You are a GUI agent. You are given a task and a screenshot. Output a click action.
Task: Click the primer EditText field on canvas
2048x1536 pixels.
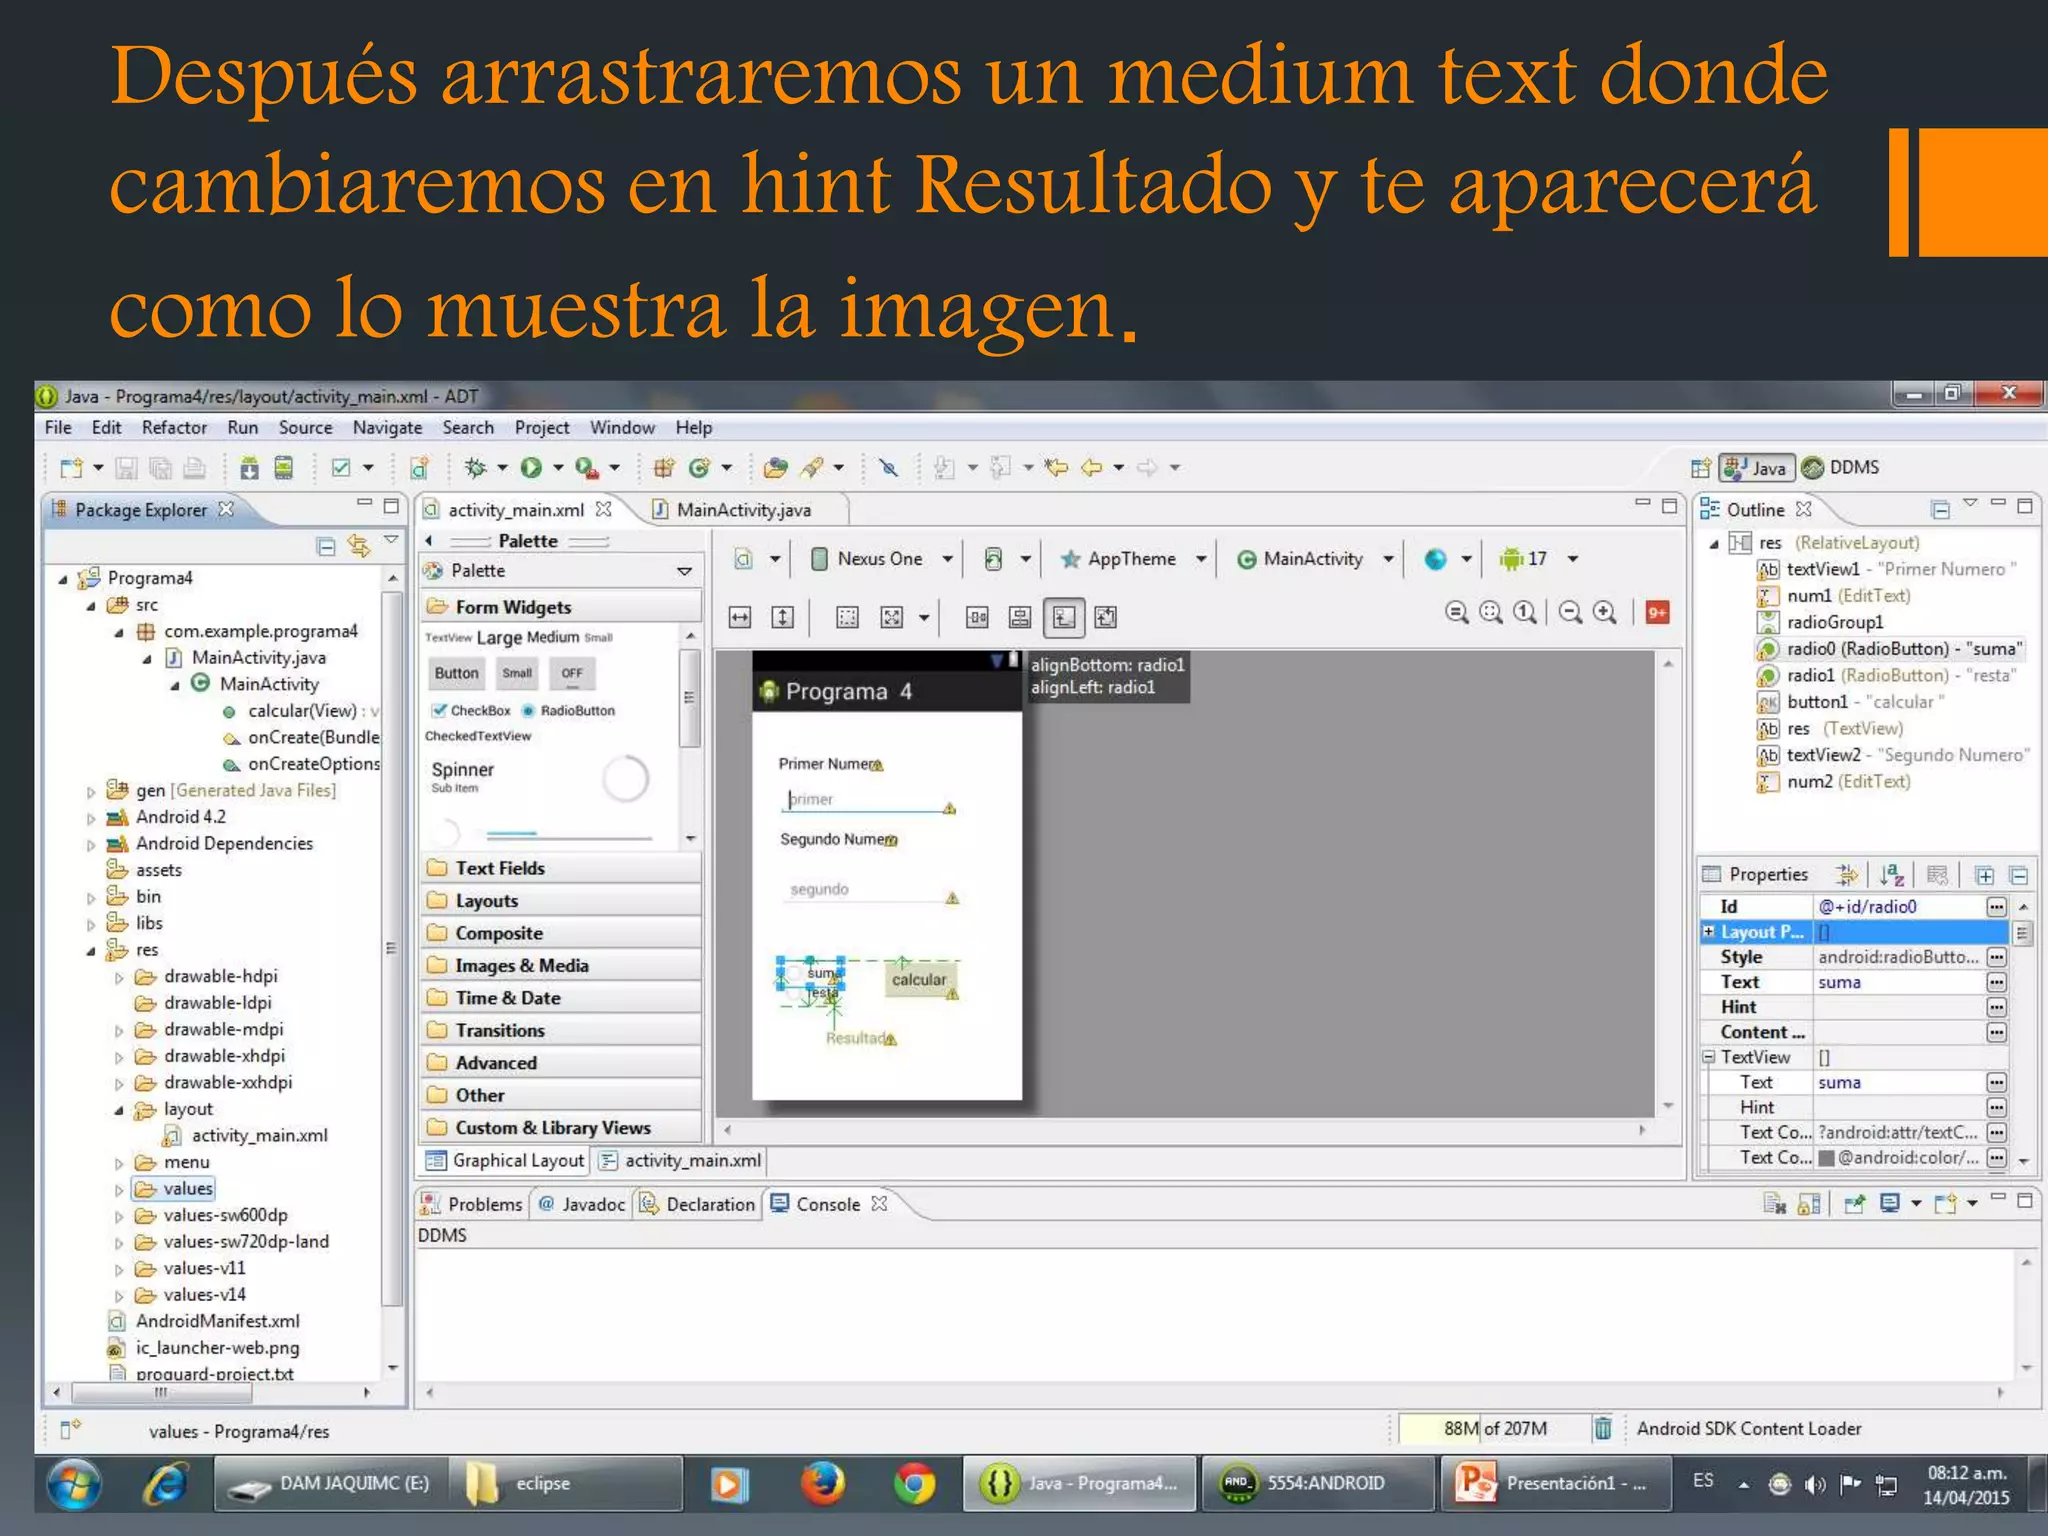(x=866, y=800)
